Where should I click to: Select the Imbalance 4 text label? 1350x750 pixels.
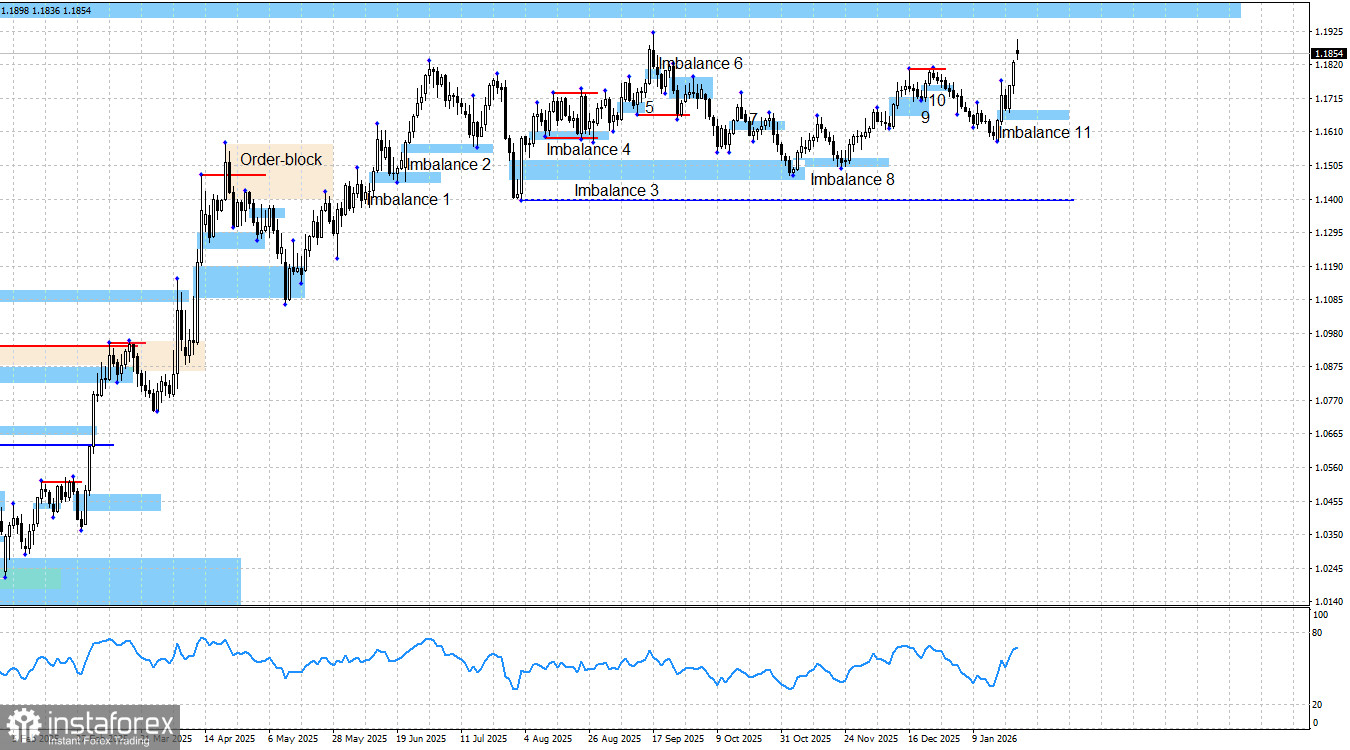click(588, 149)
